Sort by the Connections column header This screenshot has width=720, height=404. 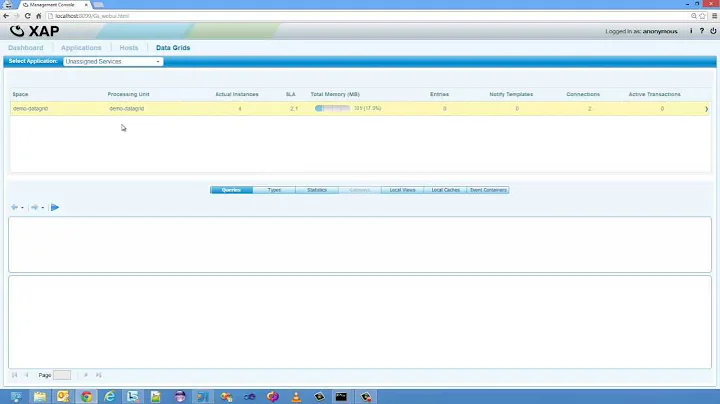583,94
